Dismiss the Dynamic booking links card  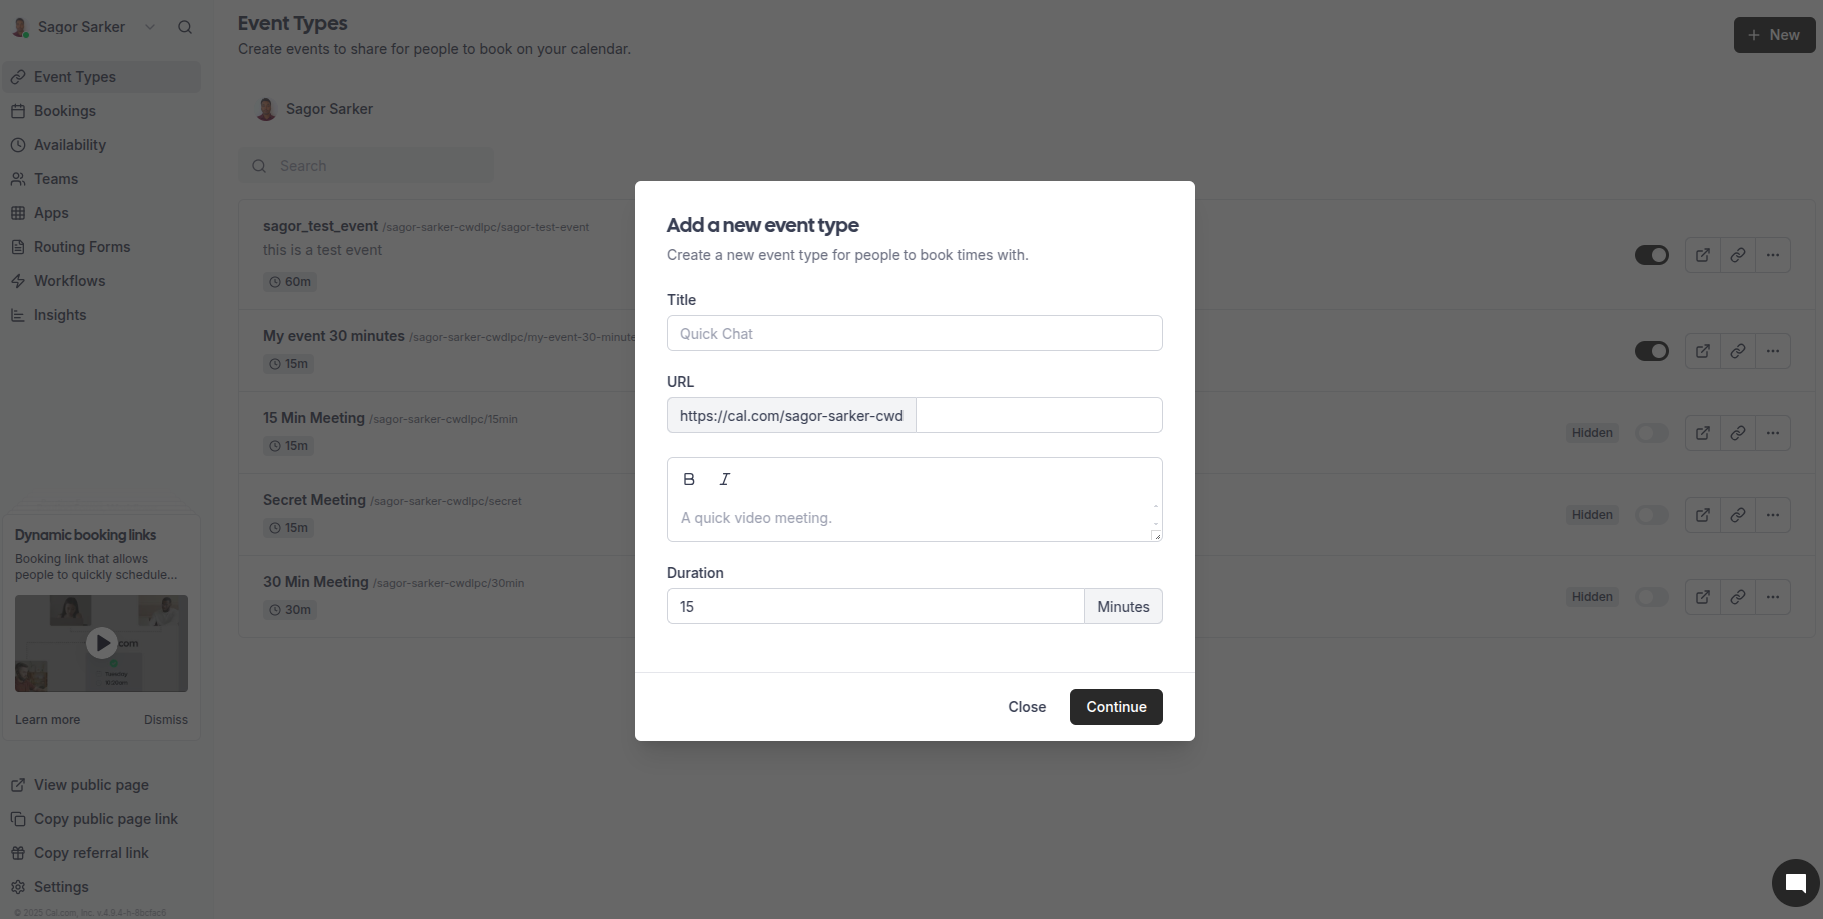click(165, 719)
